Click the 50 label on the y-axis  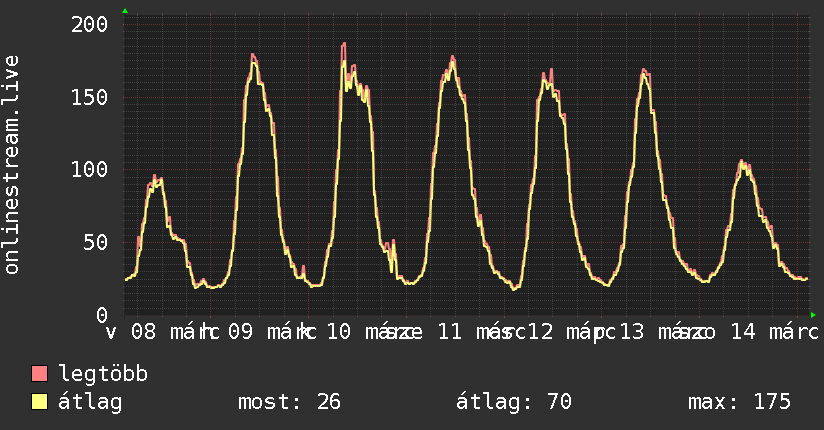pyautogui.click(x=95, y=242)
